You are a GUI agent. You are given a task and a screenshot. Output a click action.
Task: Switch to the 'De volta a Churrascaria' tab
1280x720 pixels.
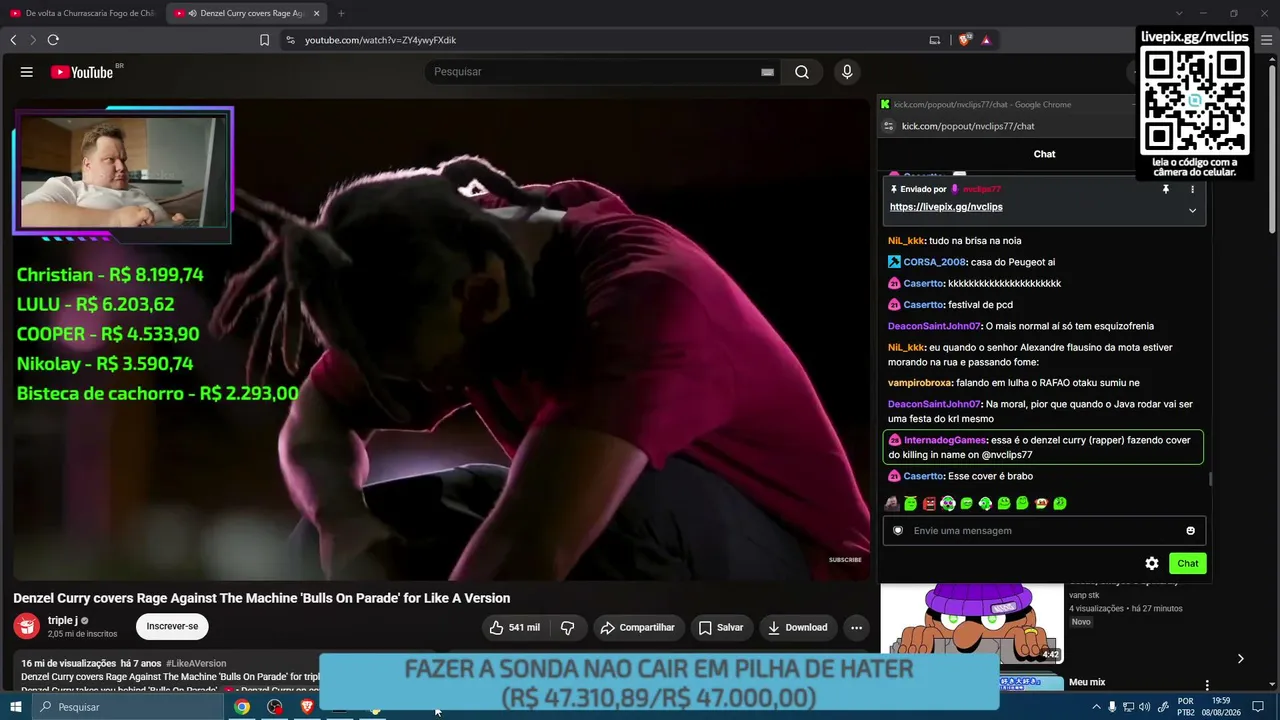click(x=82, y=13)
